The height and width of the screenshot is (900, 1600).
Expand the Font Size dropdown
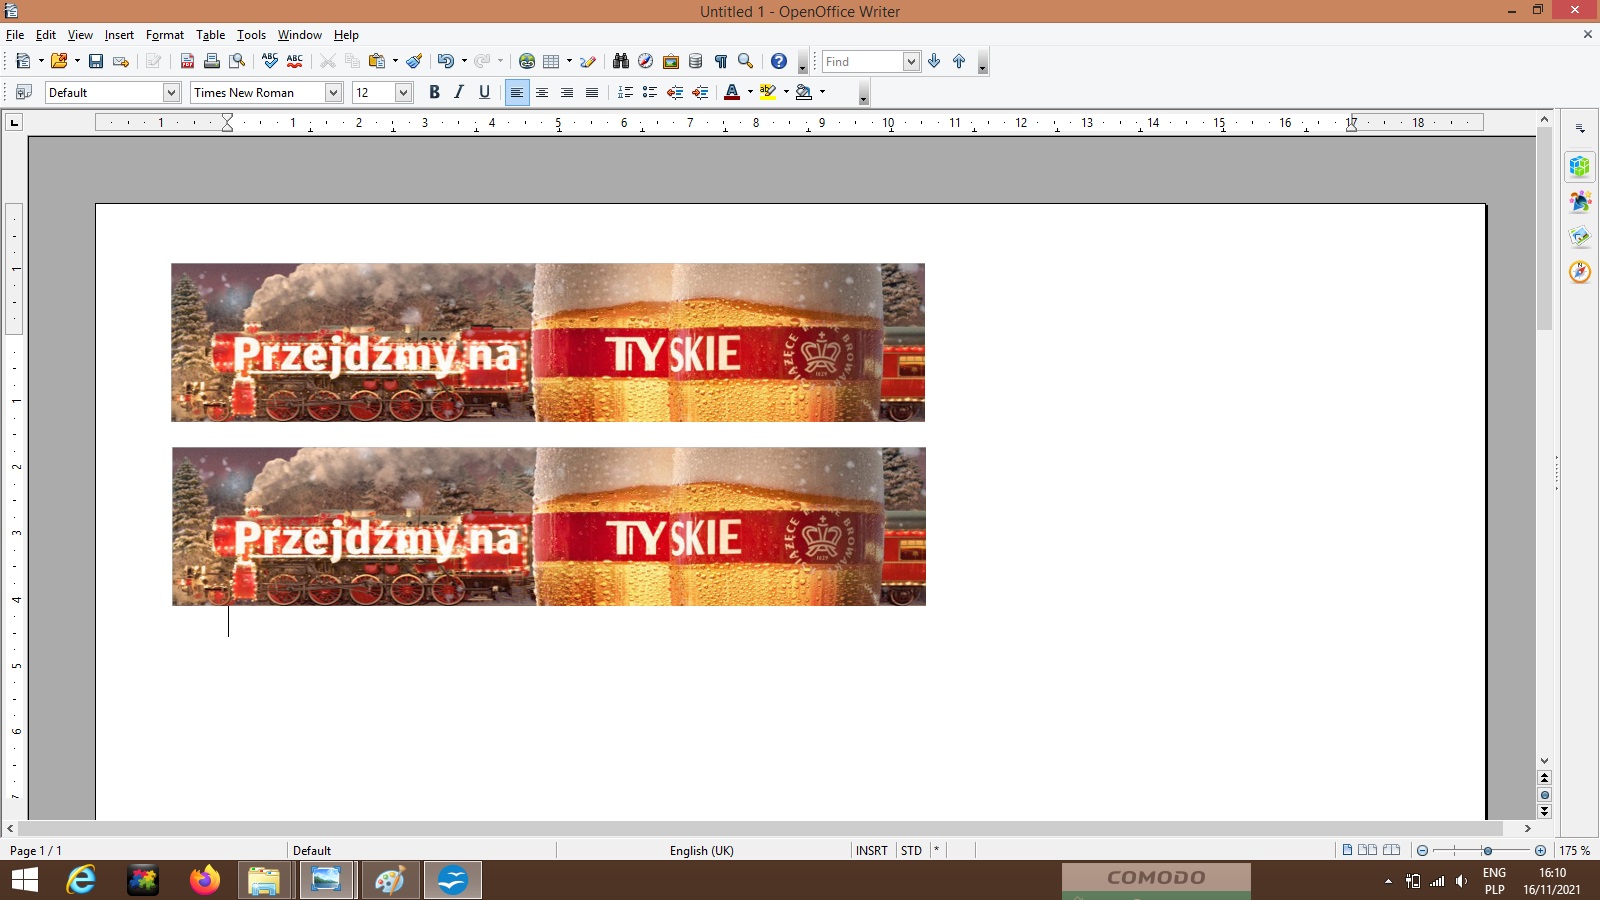coord(403,92)
